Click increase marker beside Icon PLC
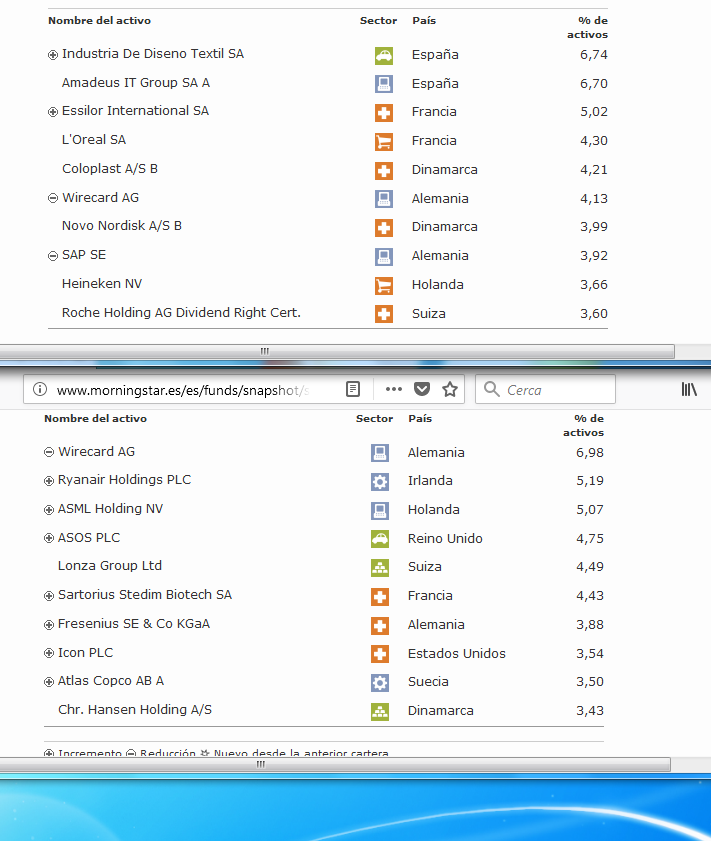This screenshot has height=841, width=711. 49,653
